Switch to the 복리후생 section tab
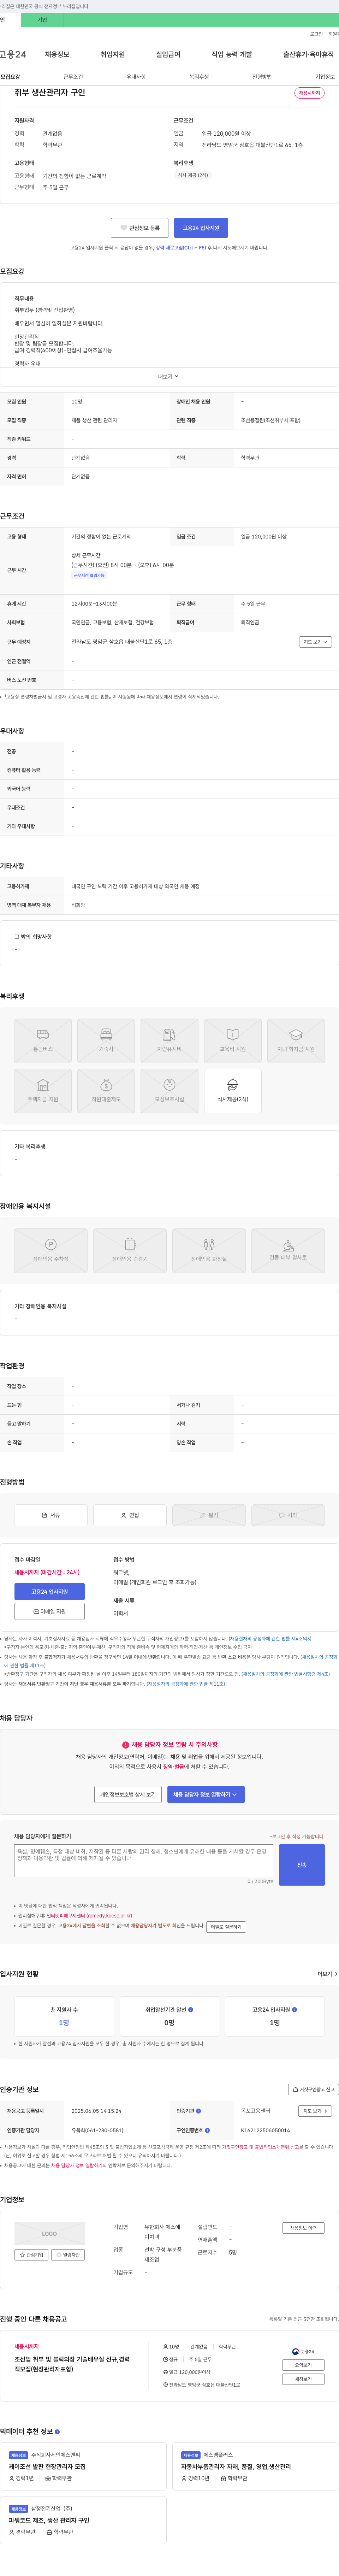Viewport: 339px width, 2576px height. pos(199,77)
